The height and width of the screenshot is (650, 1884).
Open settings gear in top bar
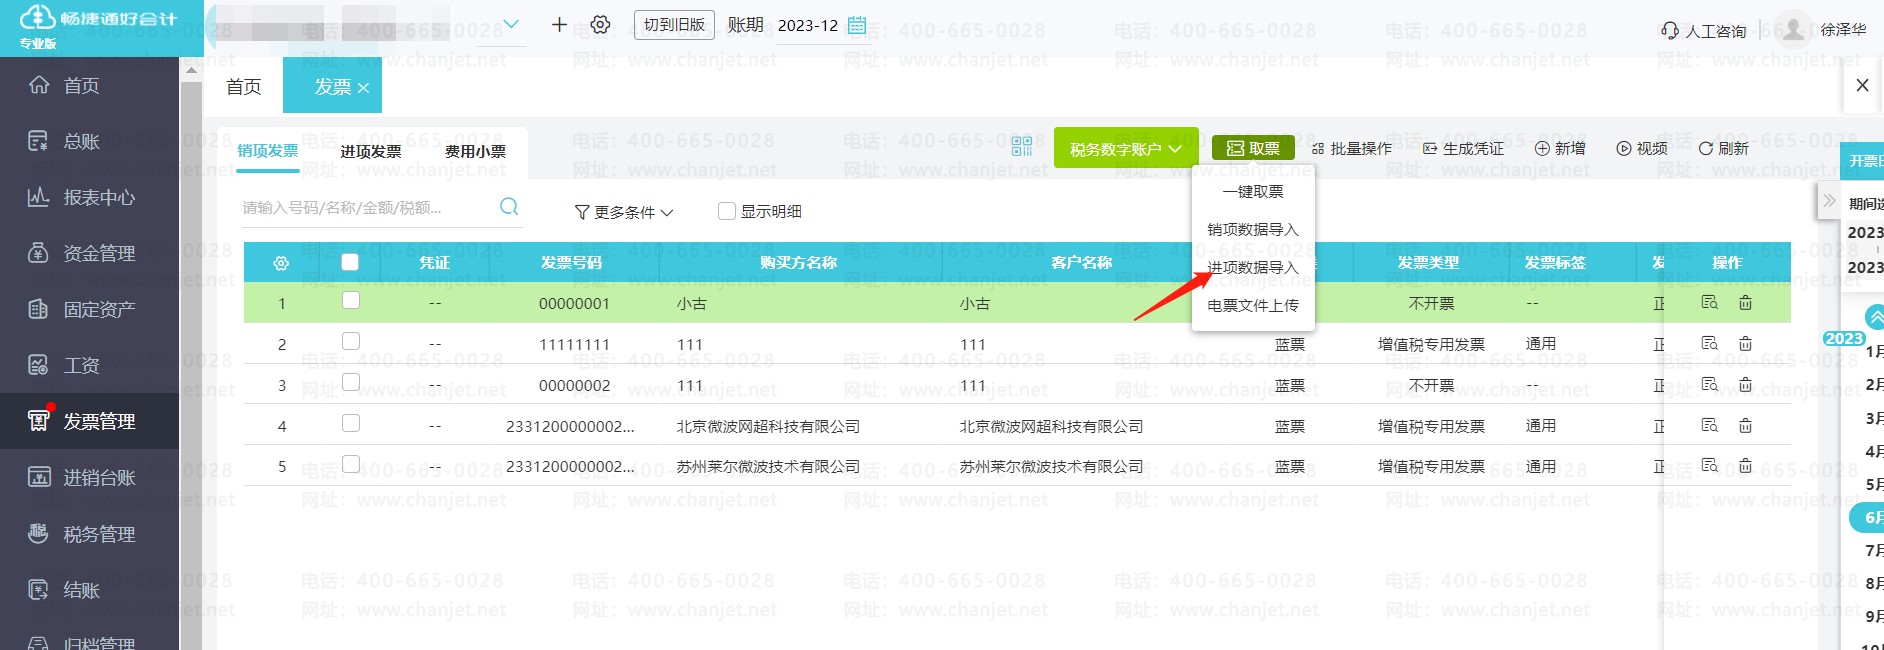coord(600,25)
